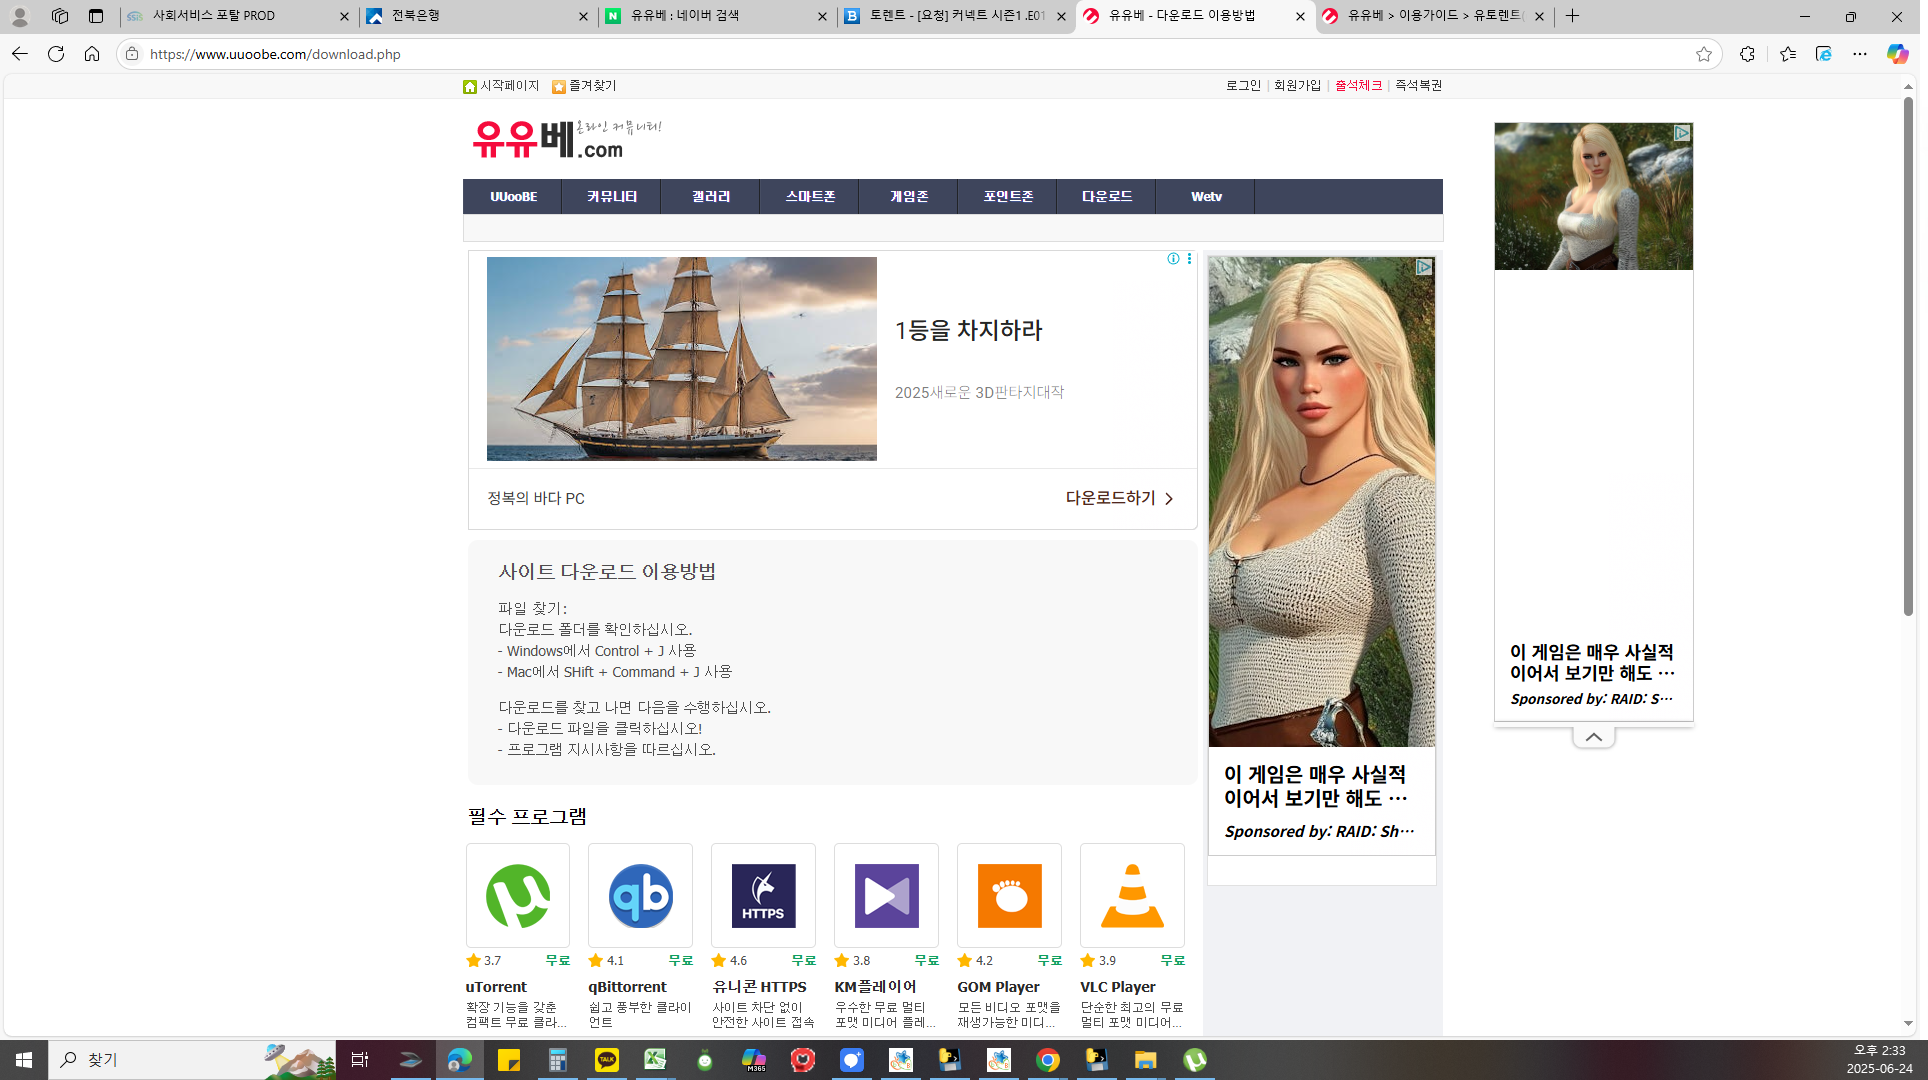Click the scrollbar down arrow

pyautogui.click(x=1908, y=1024)
